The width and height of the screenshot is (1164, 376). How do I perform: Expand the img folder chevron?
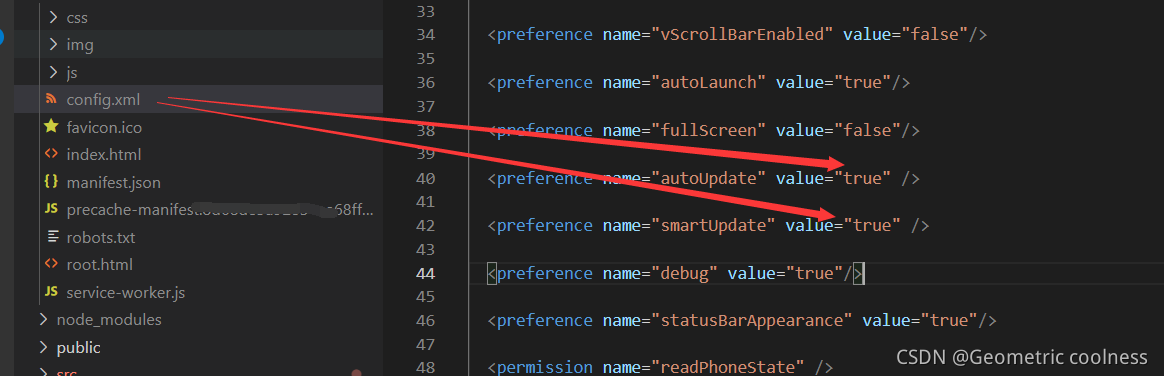point(53,44)
